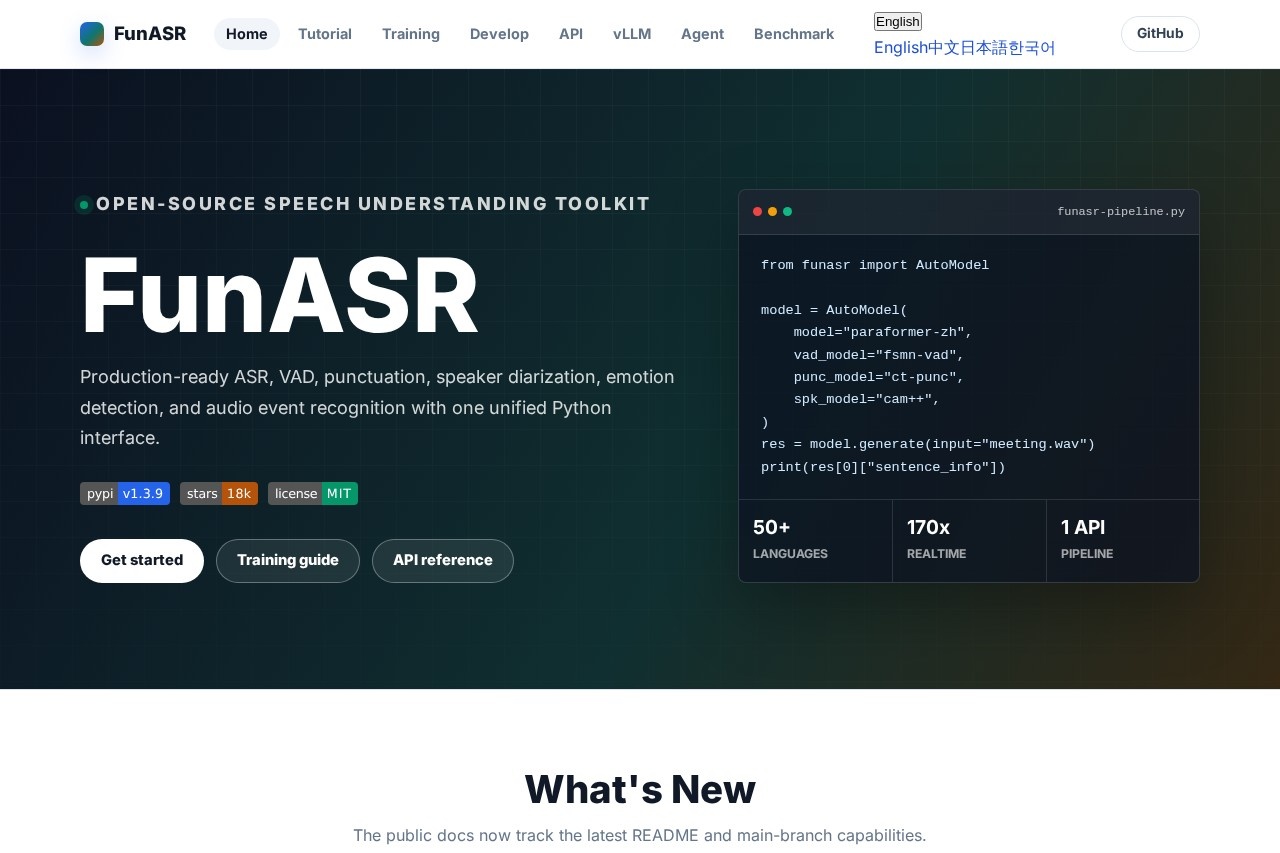Screen dimensions: 1280x853
Task: Click the green status dot beside the toolkit tagline
Action: [x=84, y=205]
